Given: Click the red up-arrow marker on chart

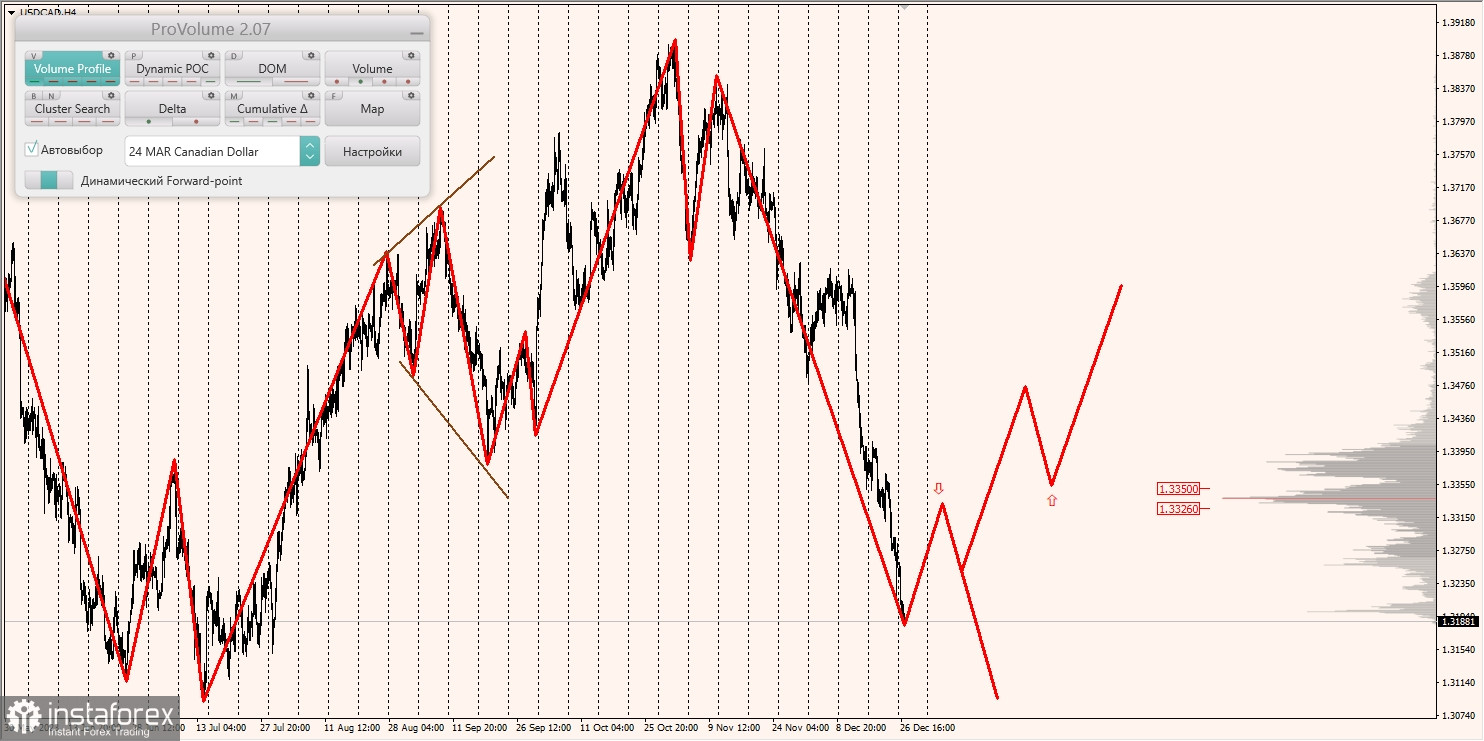Looking at the screenshot, I should pyautogui.click(x=1051, y=500).
